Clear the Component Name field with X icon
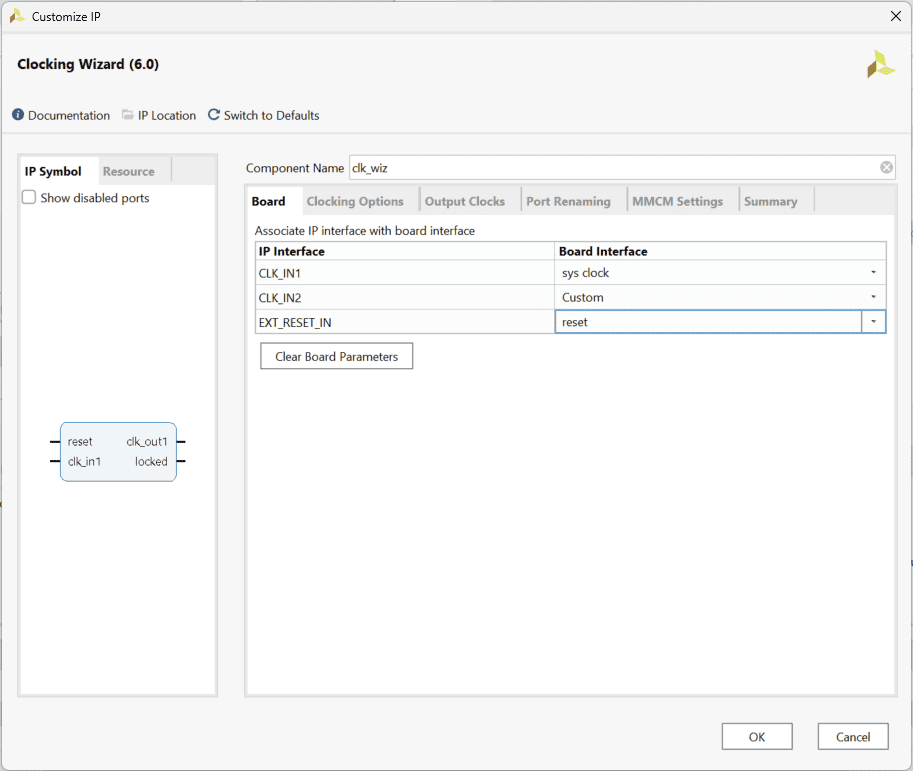Screen dimensions: 913x771 pyautogui.click(x=886, y=168)
